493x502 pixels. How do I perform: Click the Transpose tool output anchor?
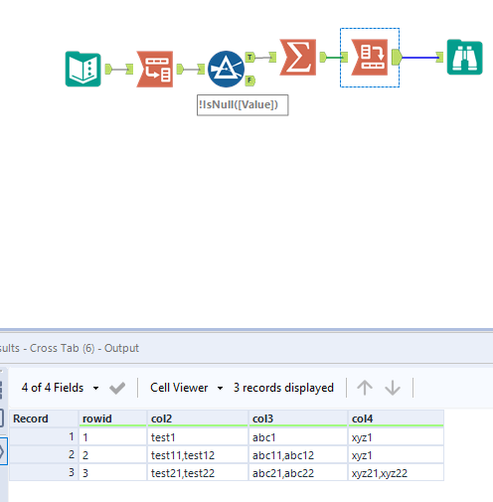coord(180,69)
